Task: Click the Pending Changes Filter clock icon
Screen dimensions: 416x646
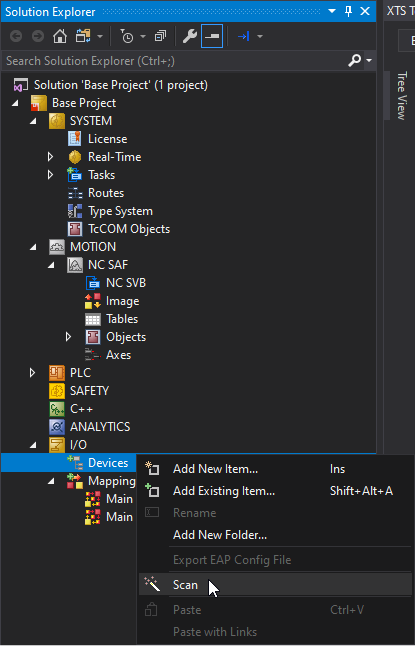Action: coord(126,36)
